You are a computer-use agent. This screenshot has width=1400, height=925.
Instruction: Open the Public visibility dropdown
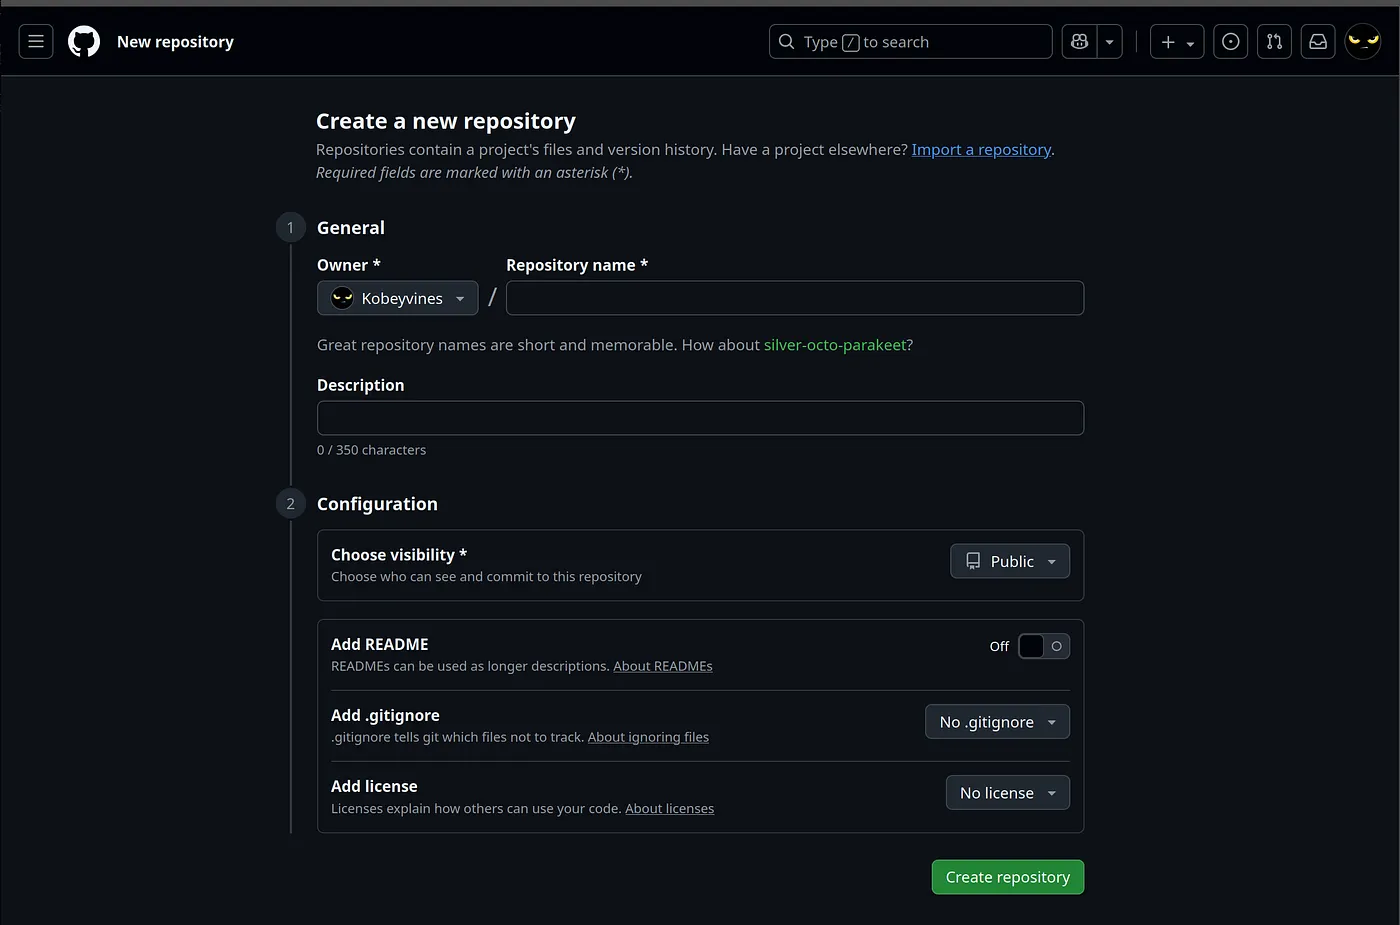point(1010,561)
